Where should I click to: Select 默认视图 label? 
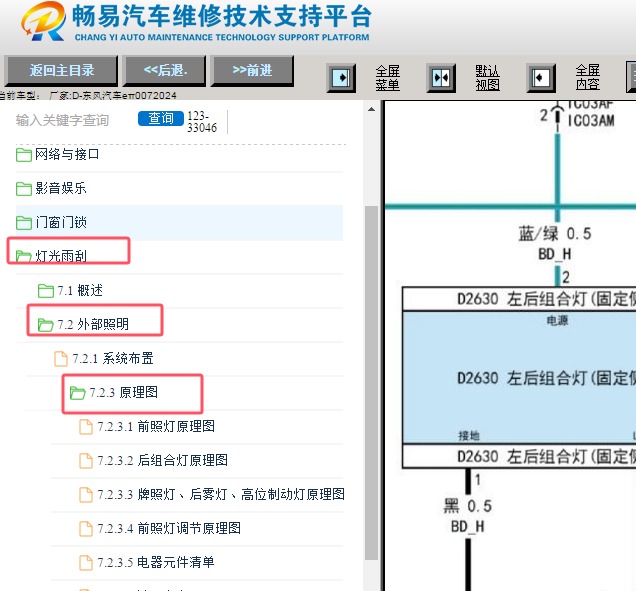(487, 77)
